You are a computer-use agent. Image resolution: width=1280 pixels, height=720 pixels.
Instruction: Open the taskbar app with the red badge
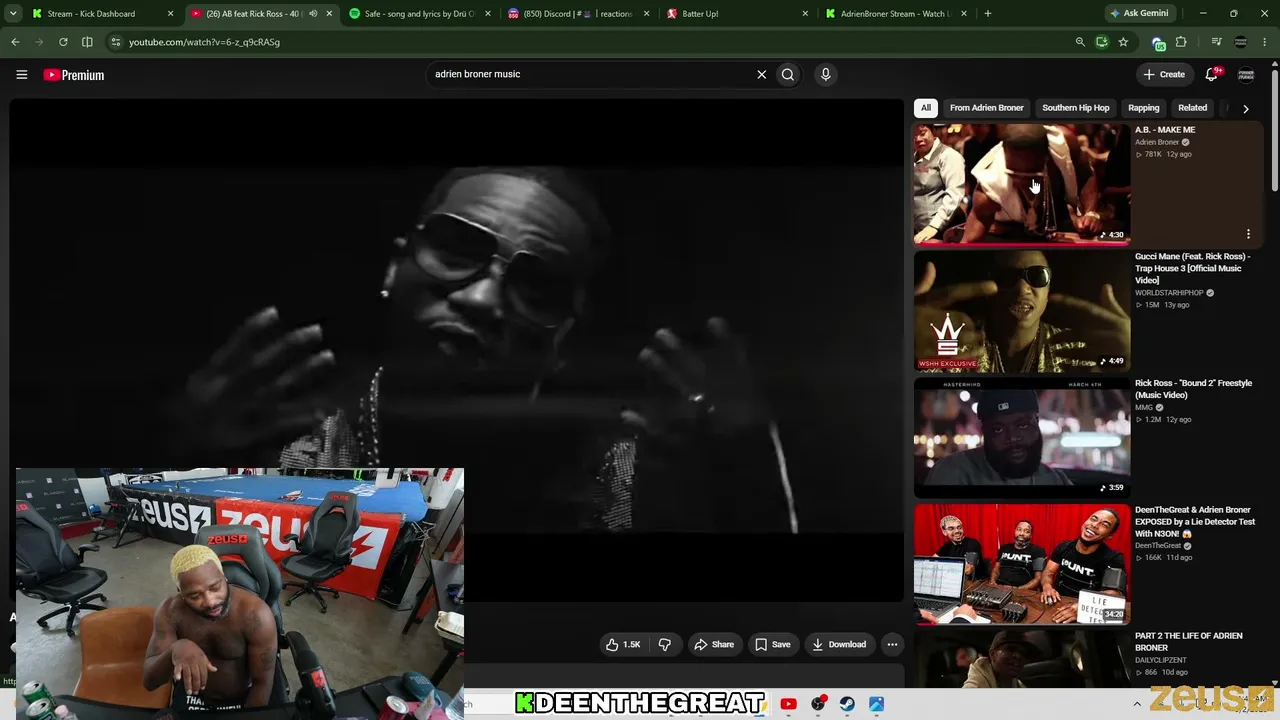tap(818, 704)
